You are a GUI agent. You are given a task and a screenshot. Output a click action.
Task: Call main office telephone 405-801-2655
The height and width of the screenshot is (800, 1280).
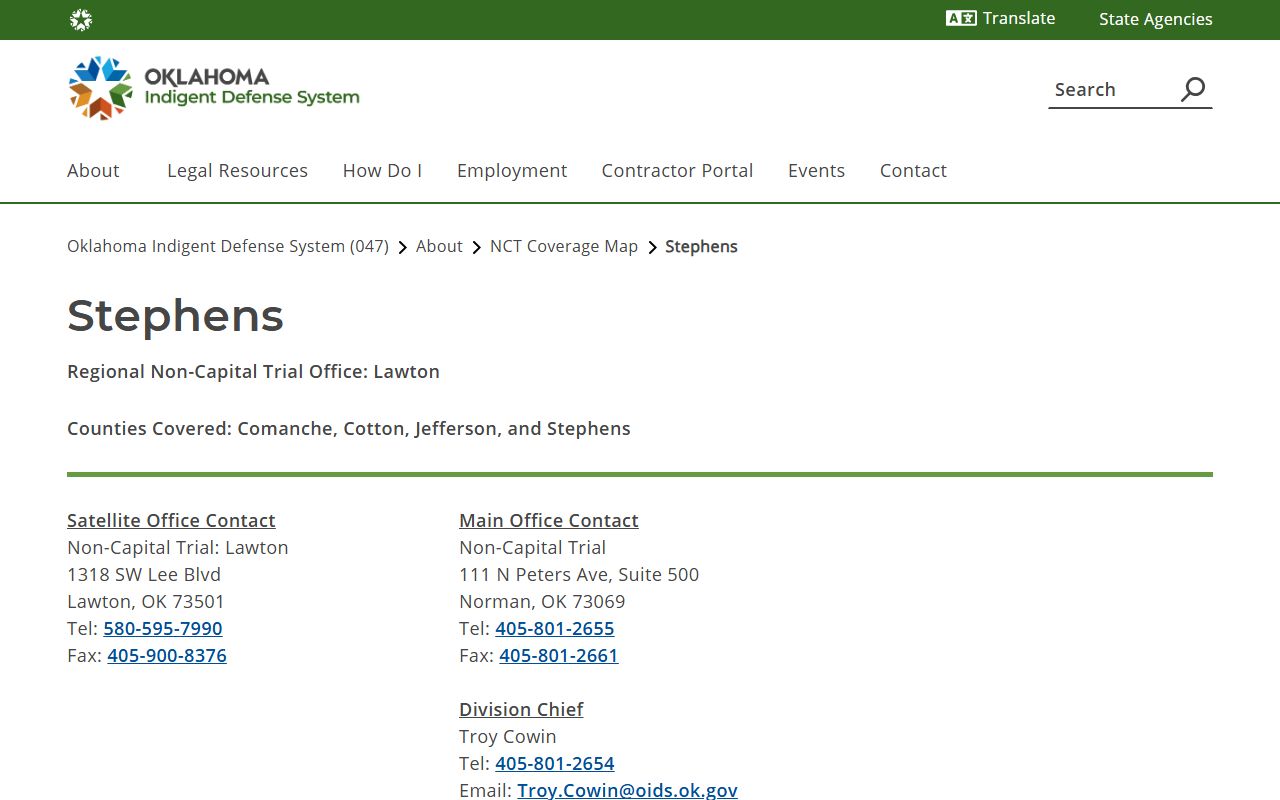pyautogui.click(x=555, y=628)
